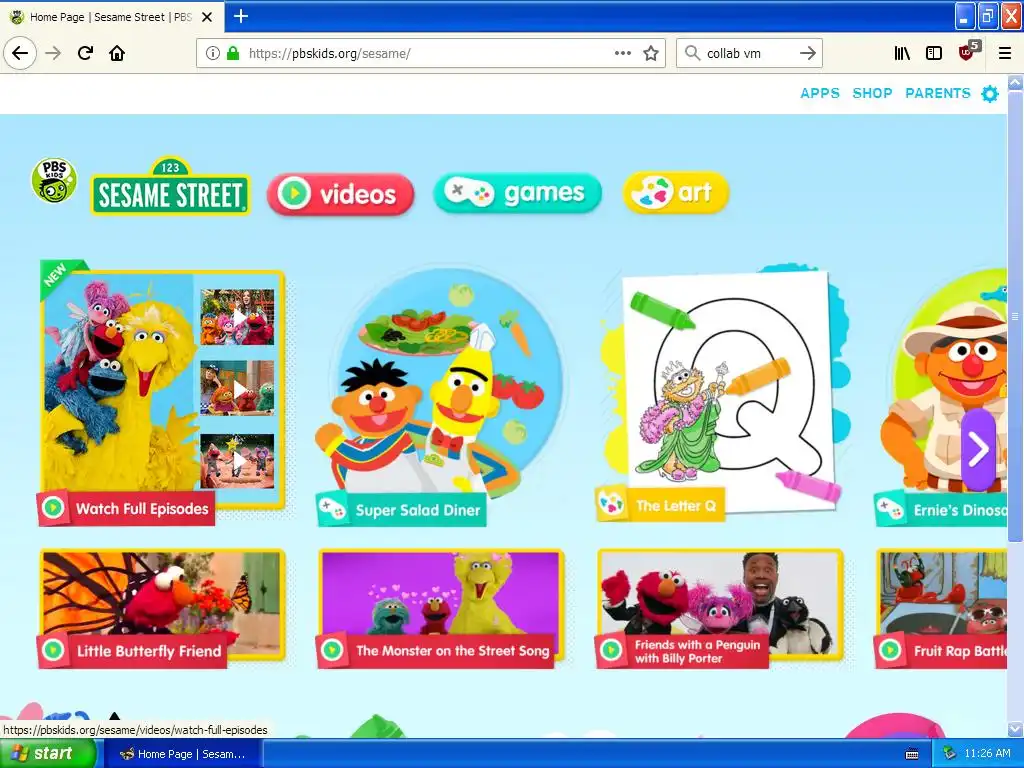Viewport: 1024px width, 768px height.
Task: Click The Letter Q label
Action: [x=676, y=505]
